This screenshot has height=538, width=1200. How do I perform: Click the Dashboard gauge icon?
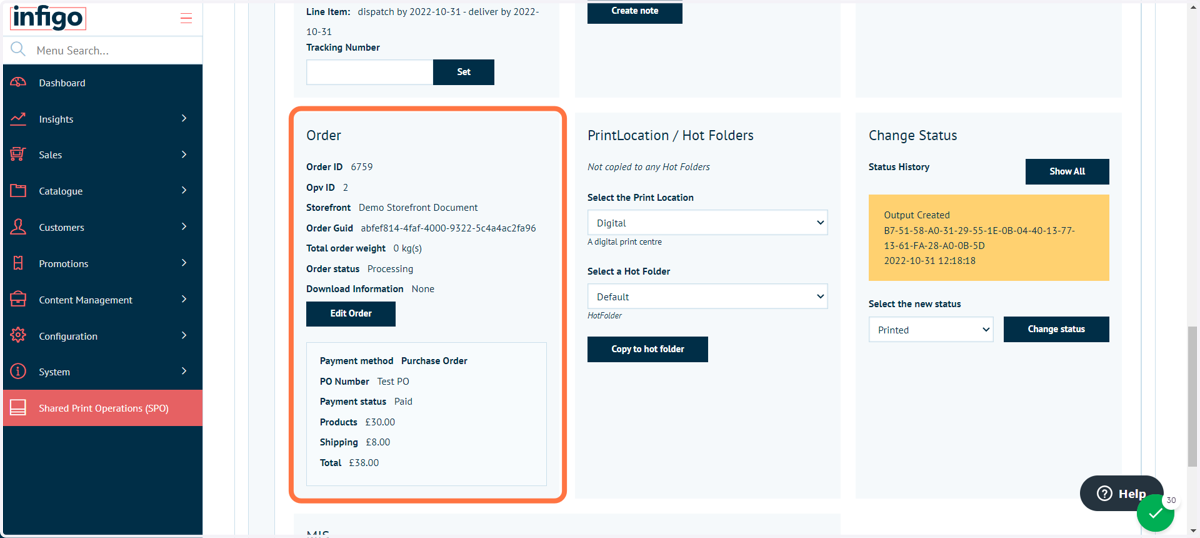coord(18,83)
